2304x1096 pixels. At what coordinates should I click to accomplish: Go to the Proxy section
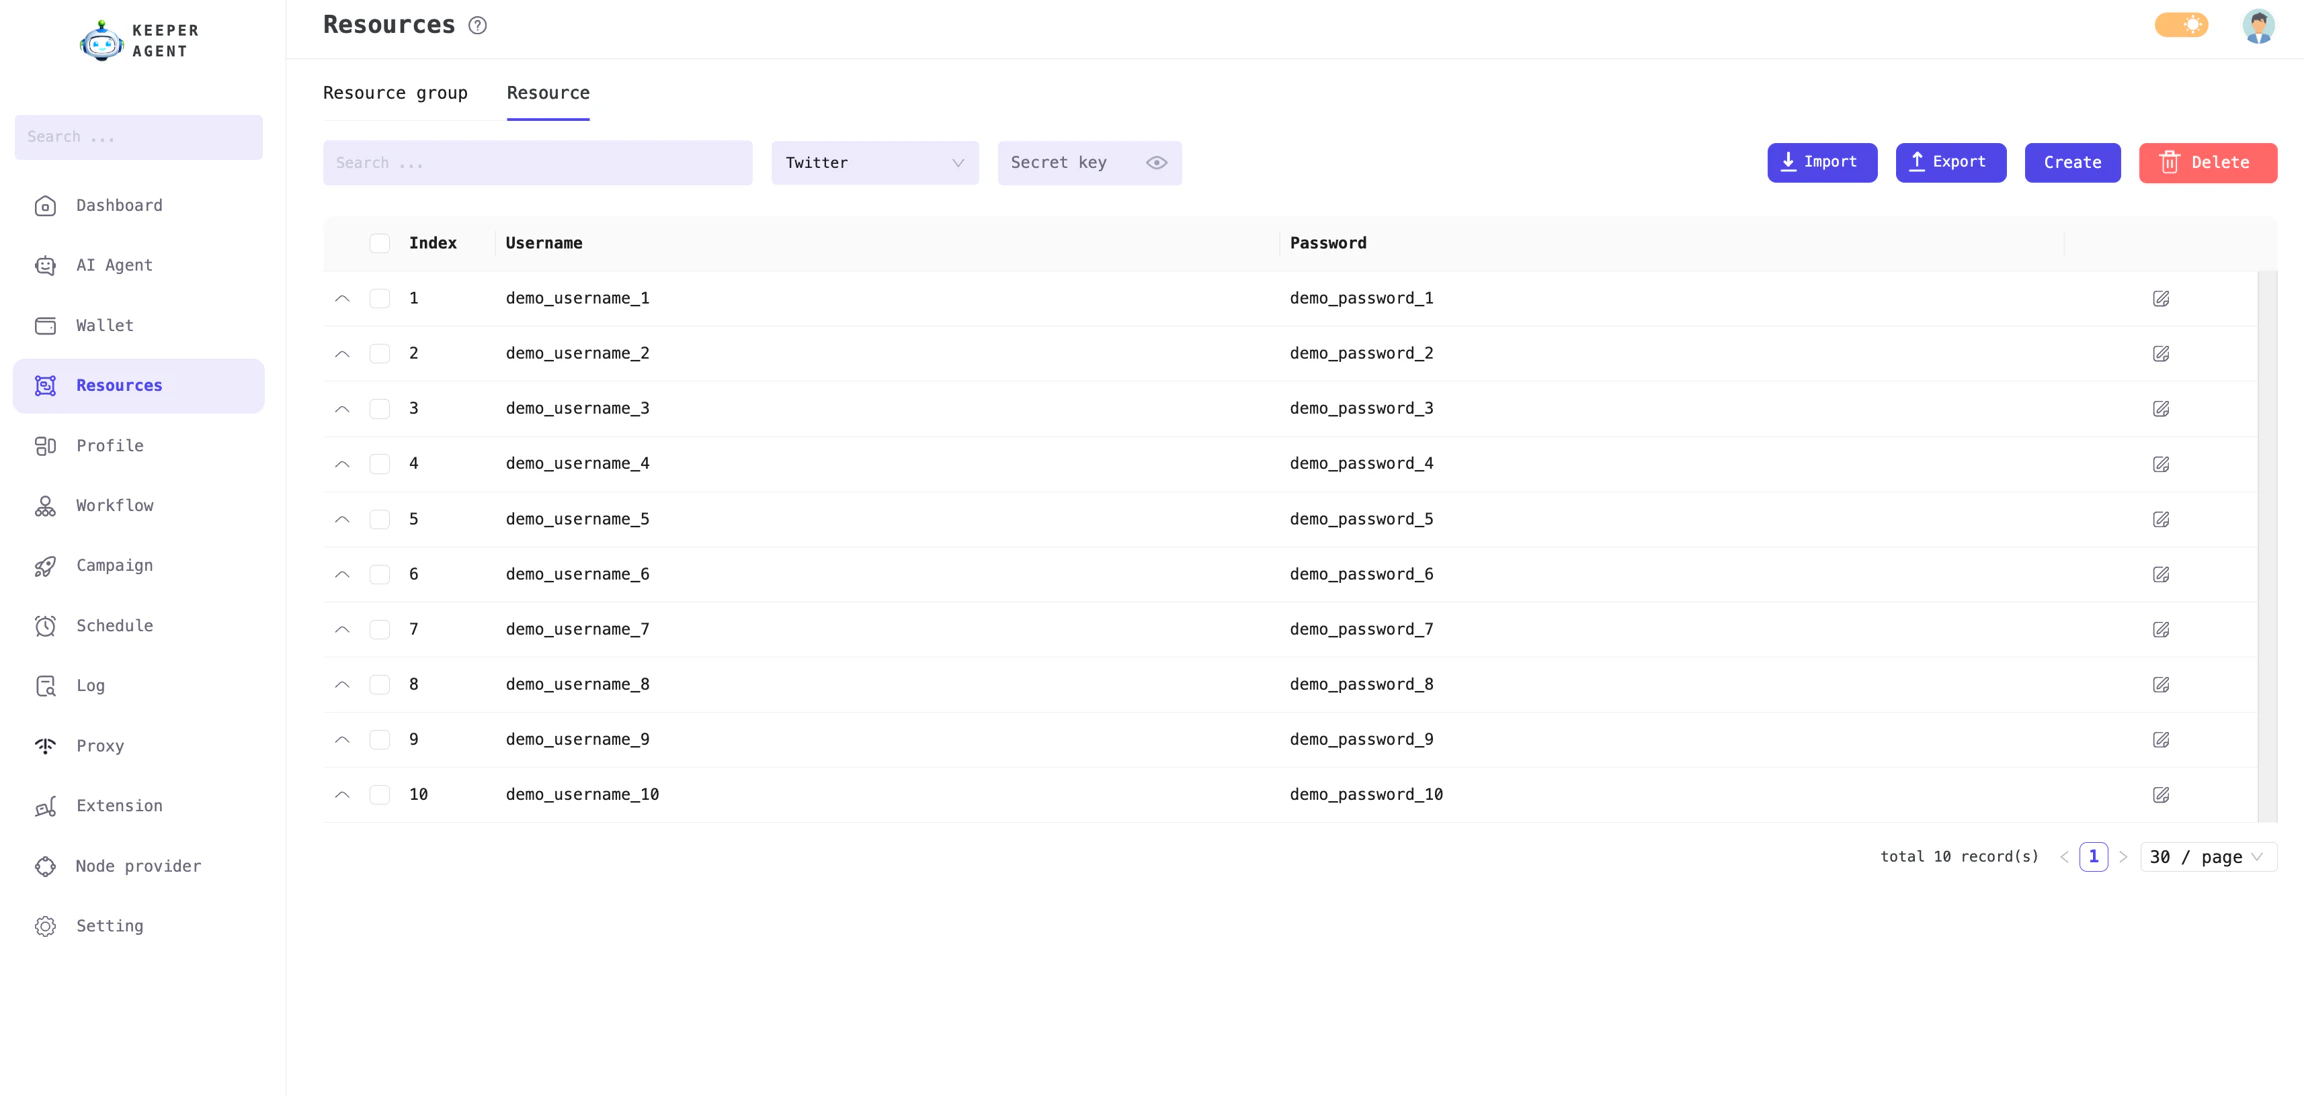[x=100, y=745]
